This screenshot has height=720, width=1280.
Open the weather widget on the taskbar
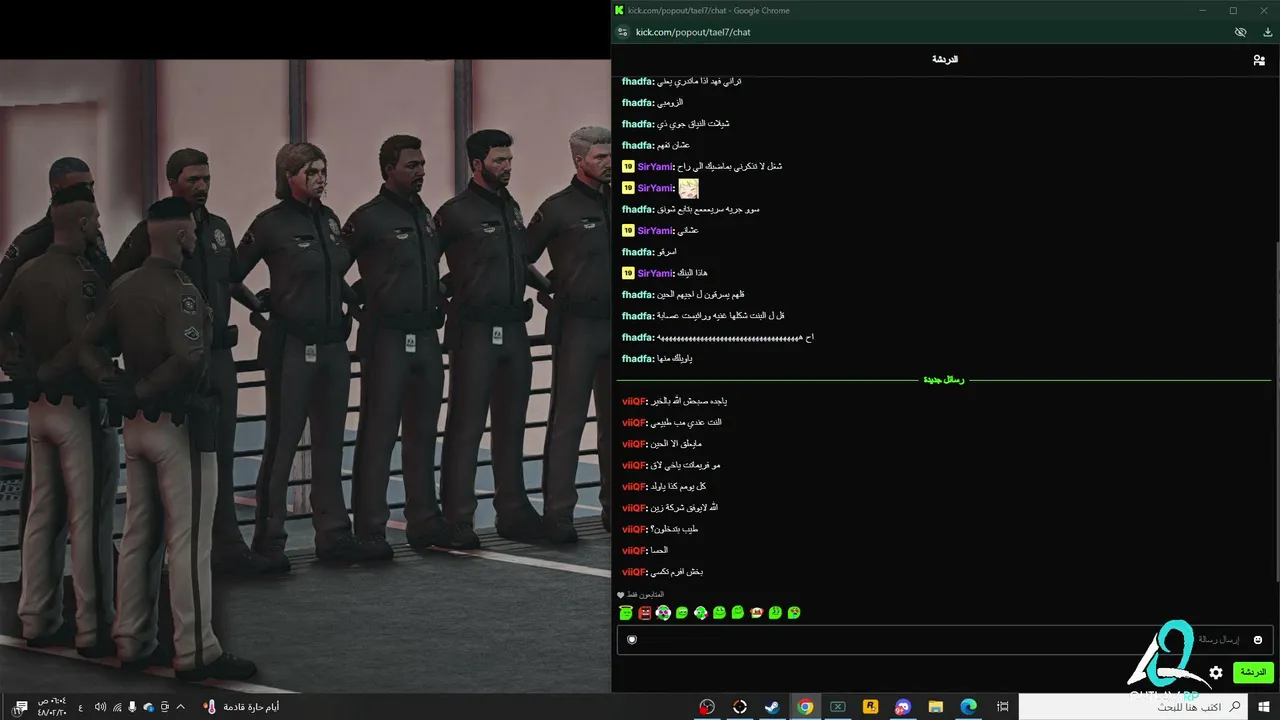tap(241, 707)
